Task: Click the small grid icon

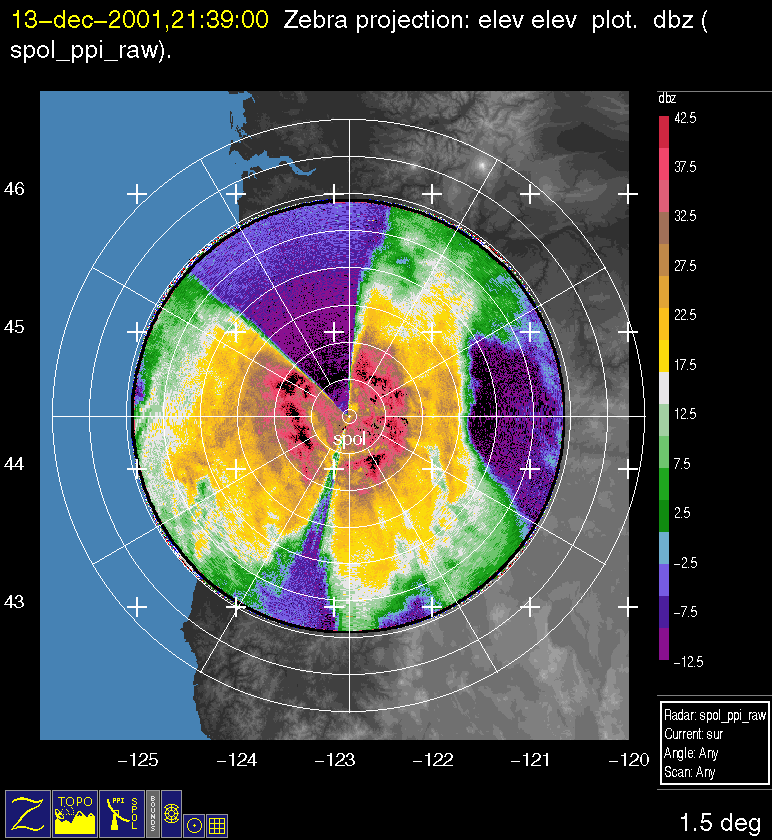Action: pyautogui.click(x=217, y=825)
